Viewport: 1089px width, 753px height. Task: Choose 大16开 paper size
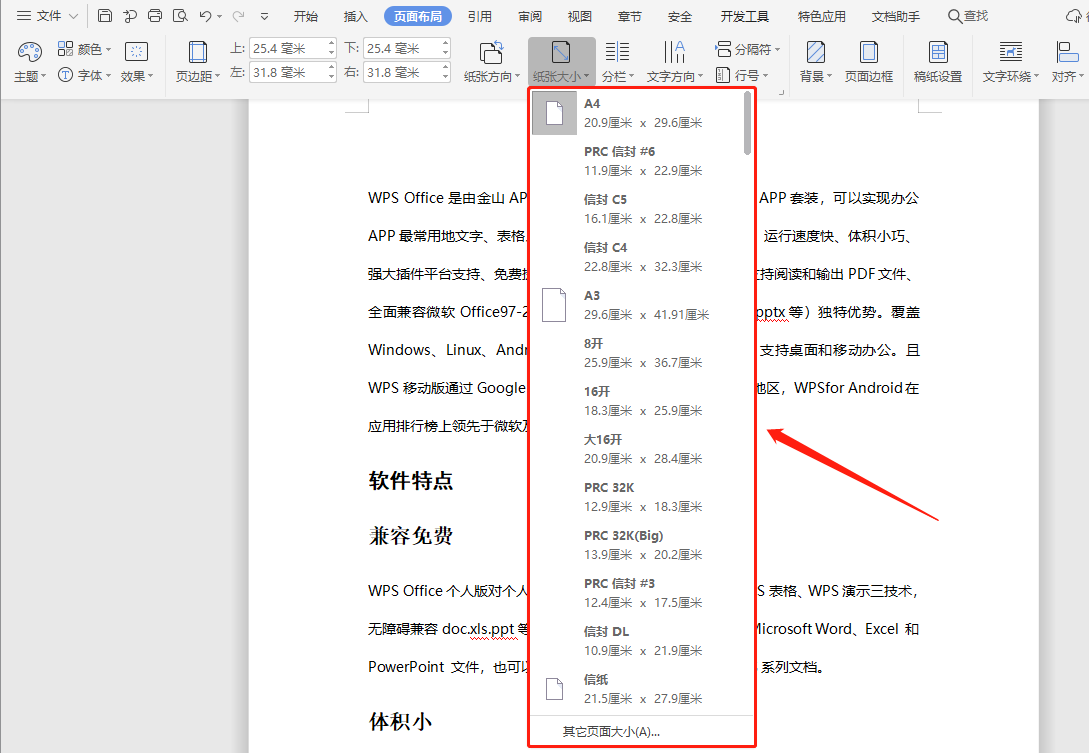[636, 448]
